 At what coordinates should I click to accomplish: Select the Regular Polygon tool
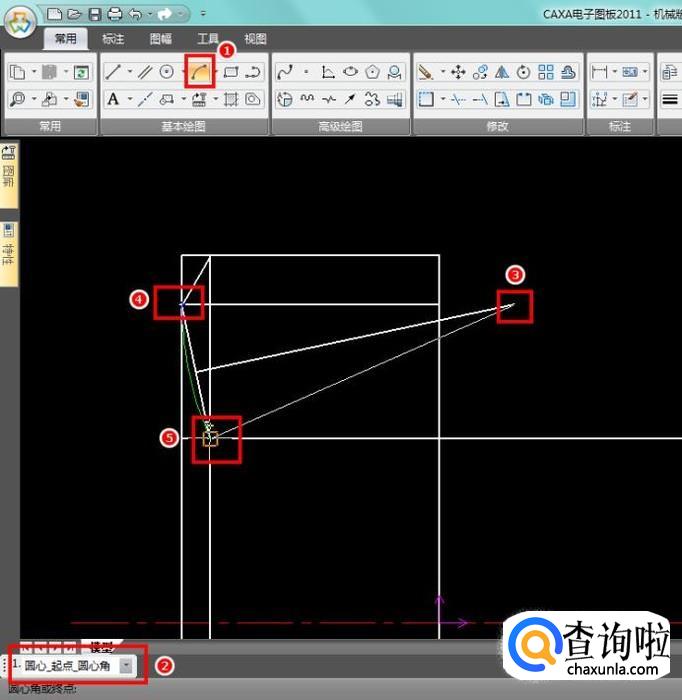coord(372,72)
